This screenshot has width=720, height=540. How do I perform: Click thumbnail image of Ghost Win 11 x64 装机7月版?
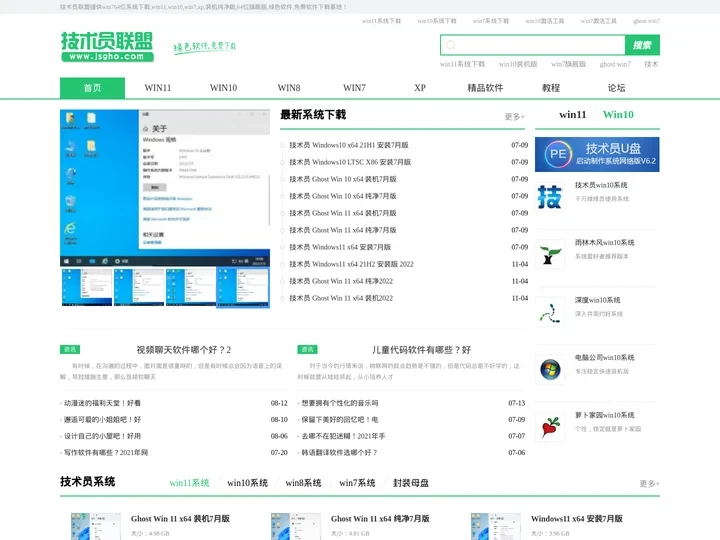point(96,527)
